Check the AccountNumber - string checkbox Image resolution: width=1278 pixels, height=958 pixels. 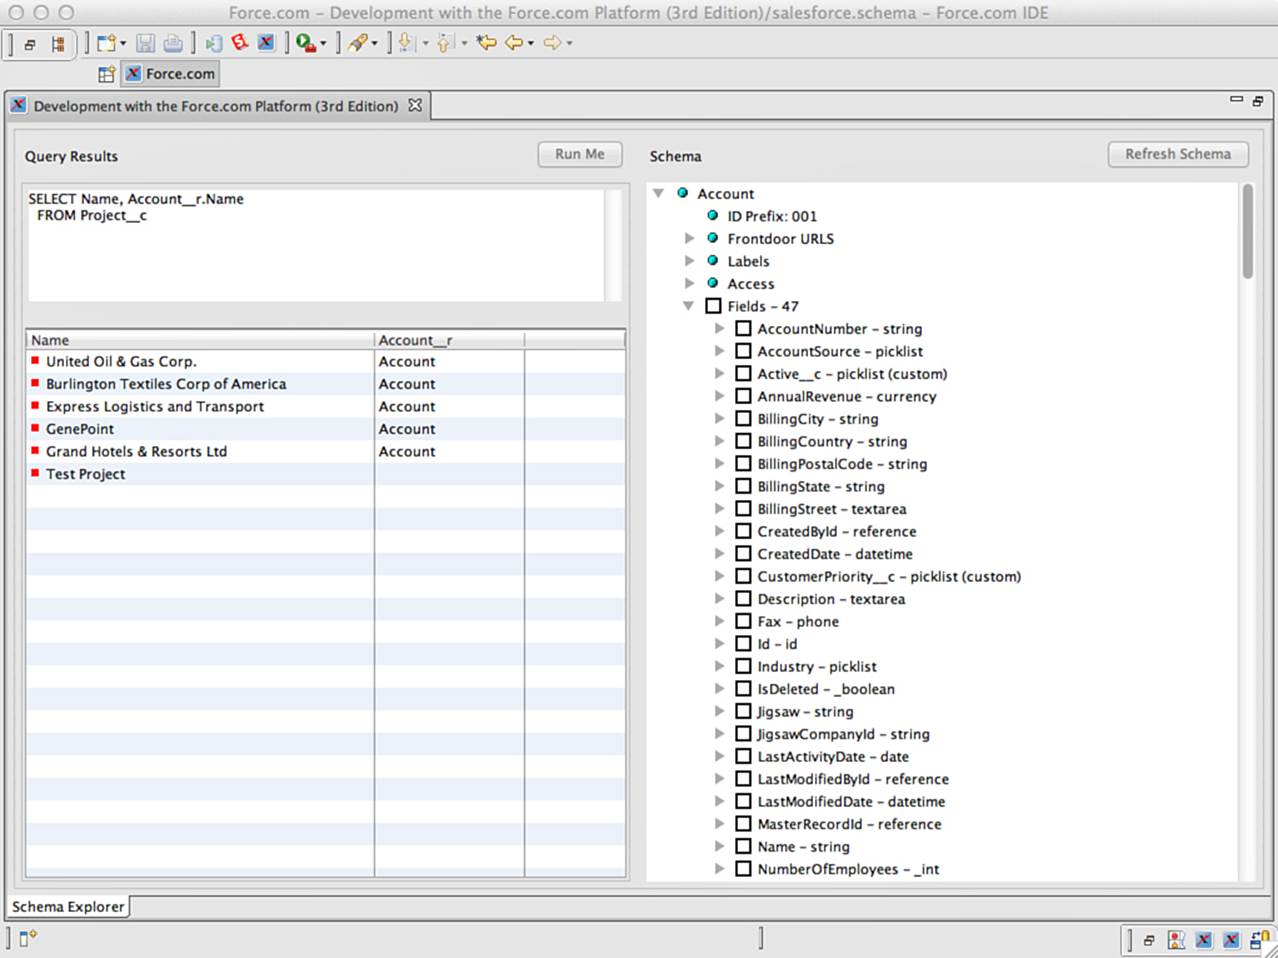click(743, 328)
